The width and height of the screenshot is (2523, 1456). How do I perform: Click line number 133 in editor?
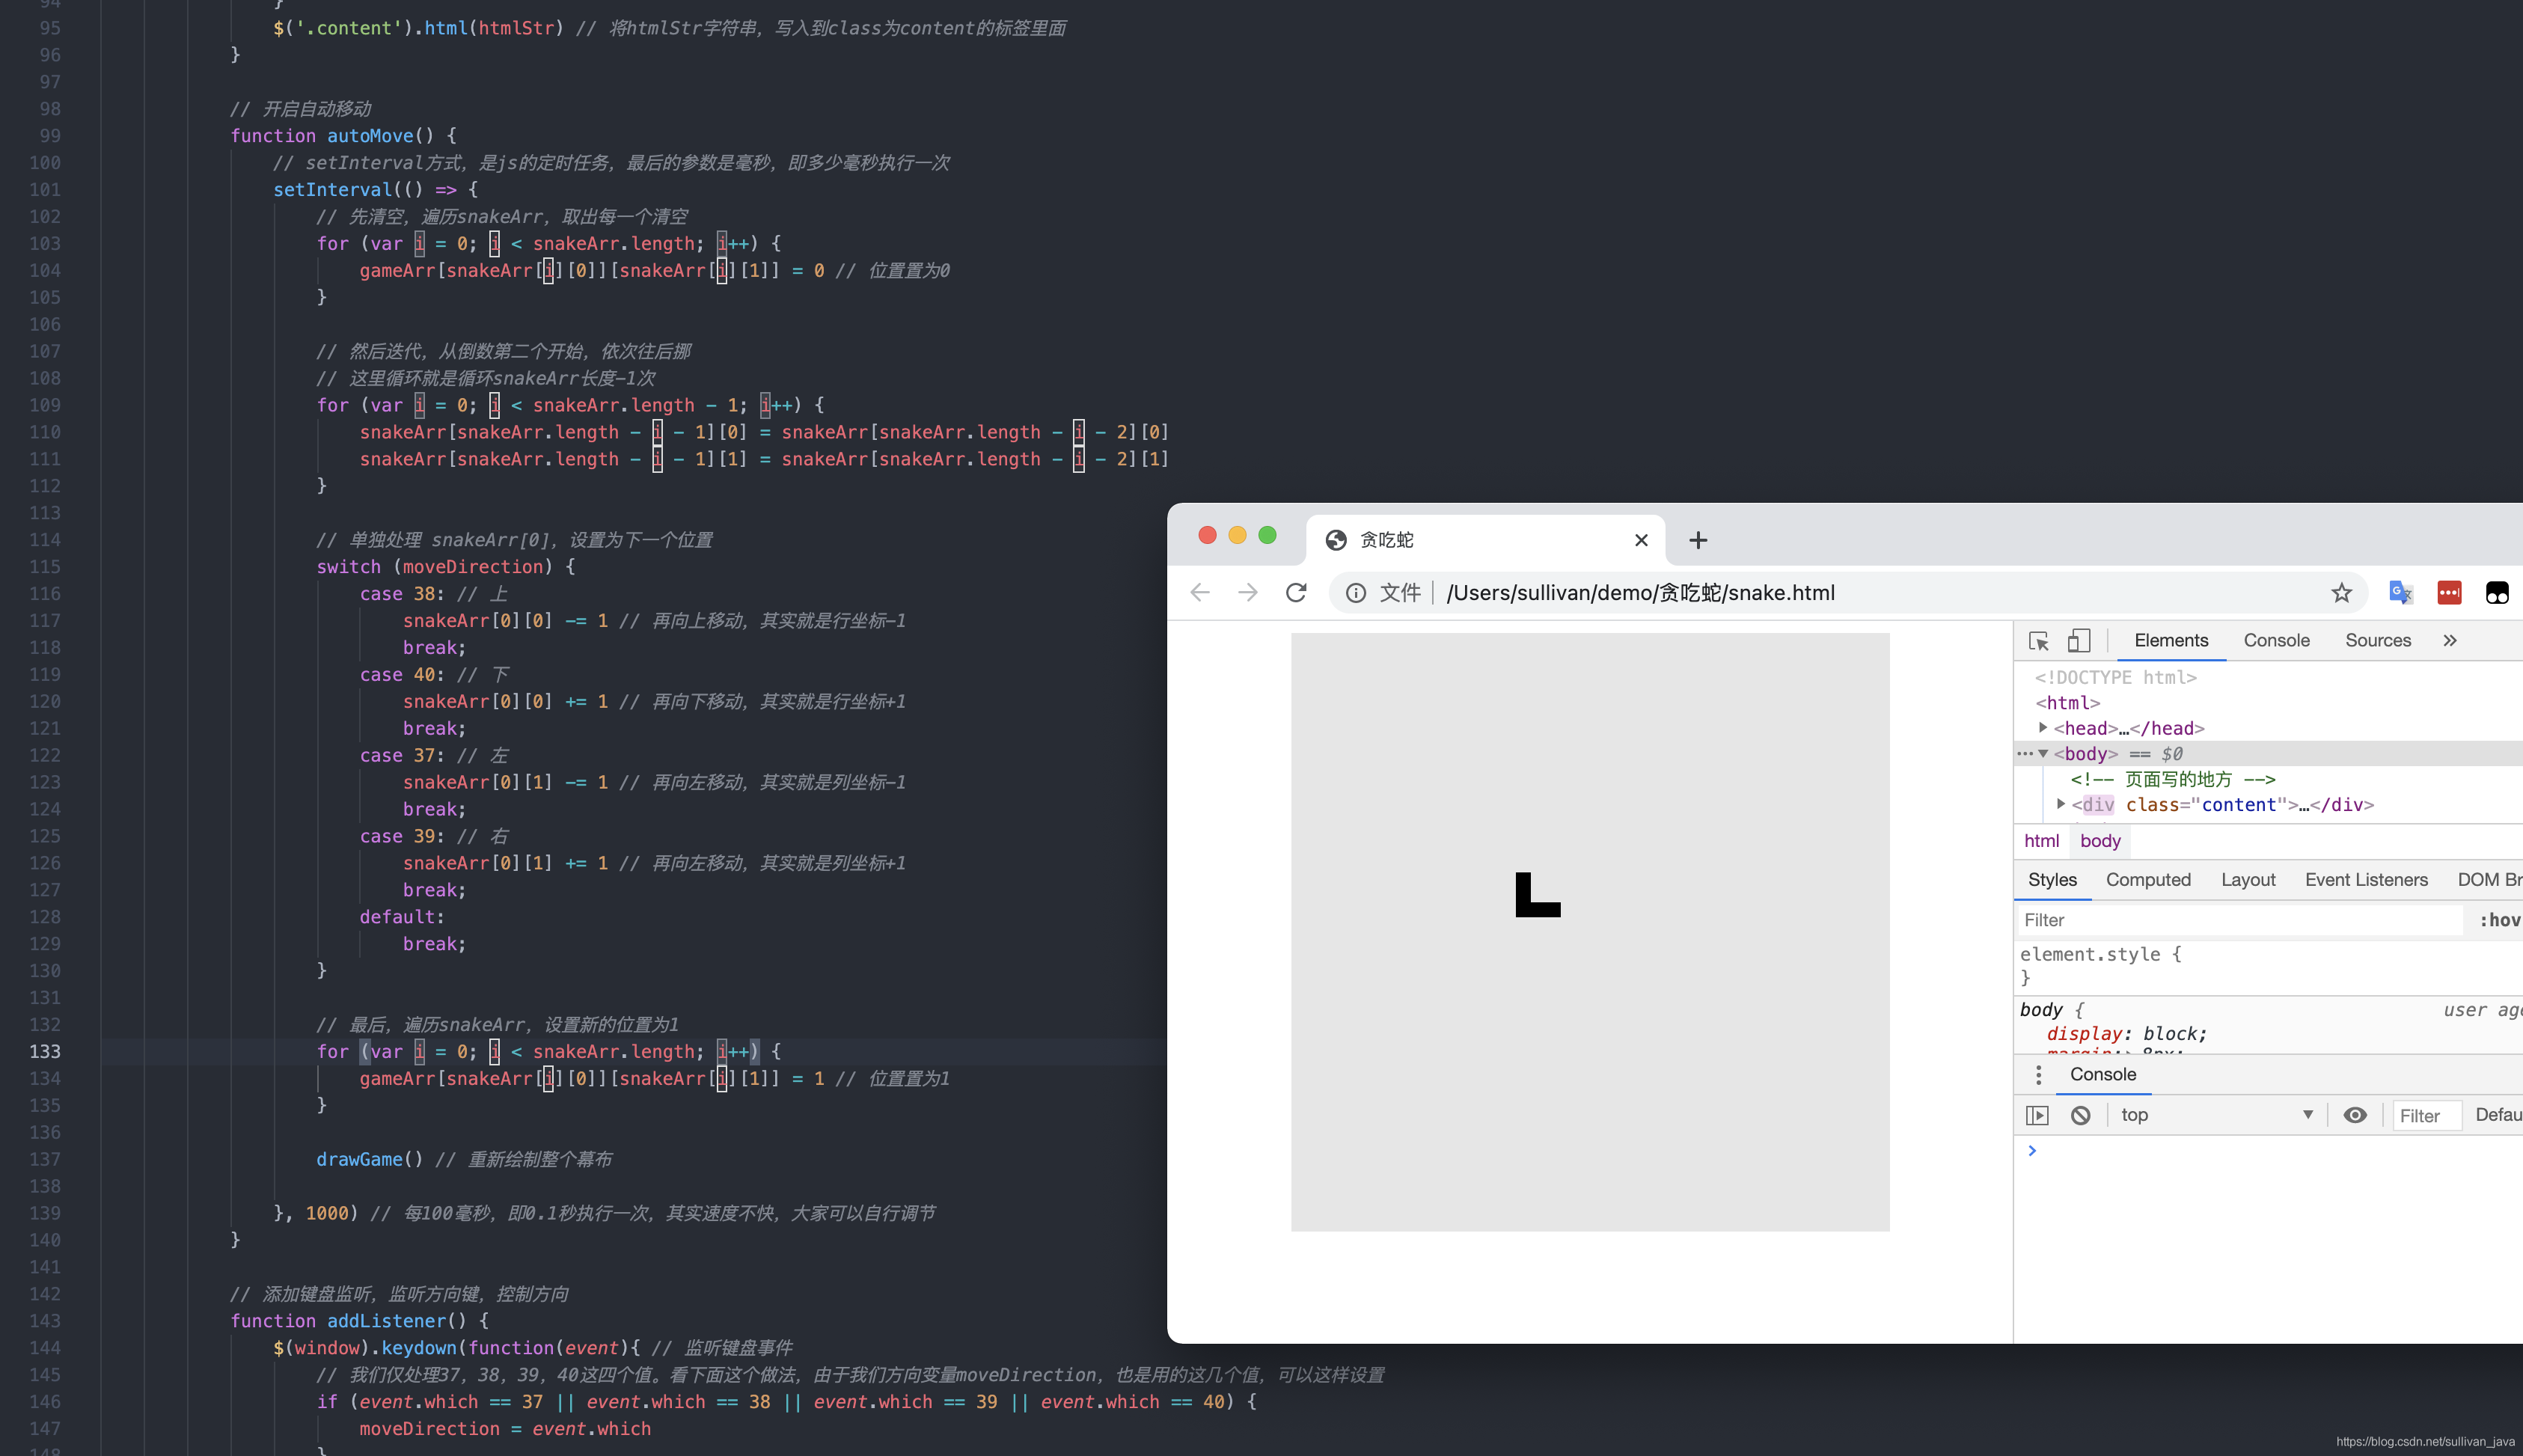pyautogui.click(x=45, y=1052)
